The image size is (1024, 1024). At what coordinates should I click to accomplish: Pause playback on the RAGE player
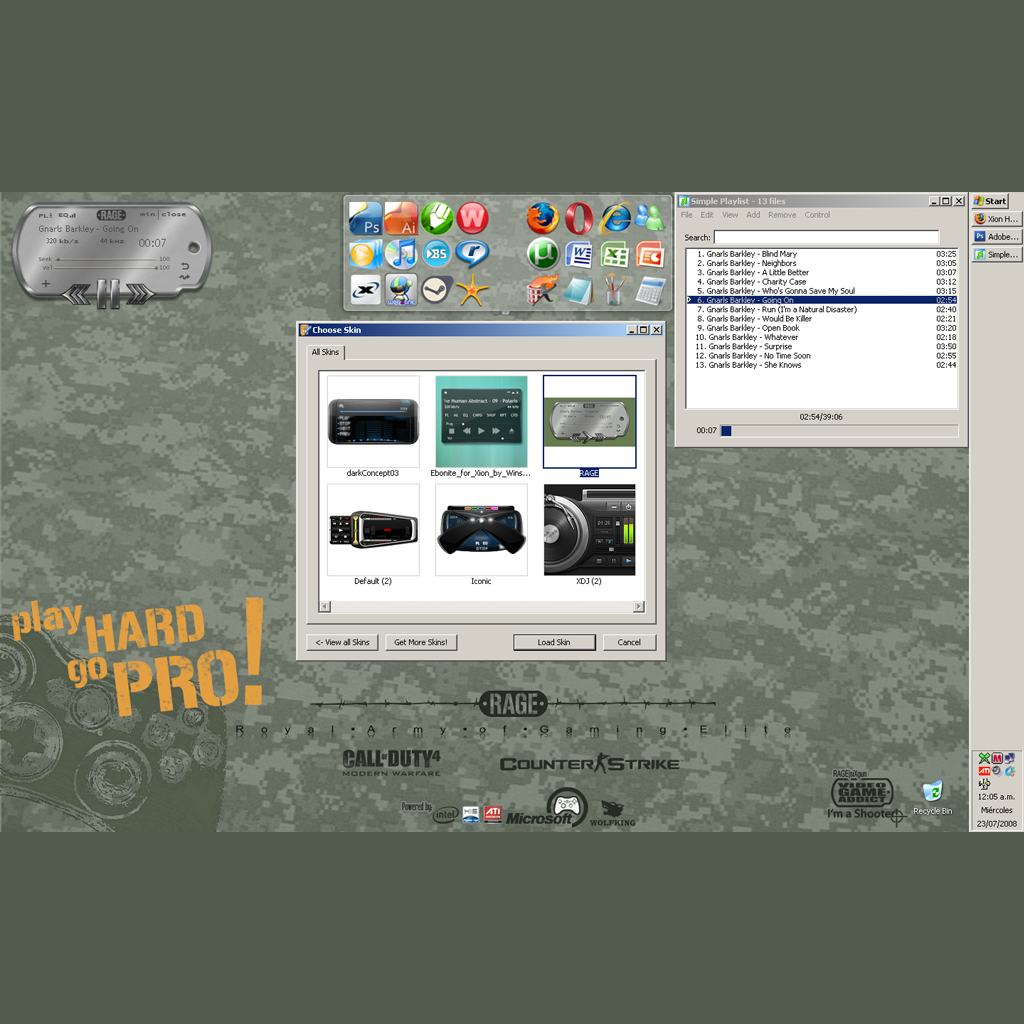[x=108, y=293]
